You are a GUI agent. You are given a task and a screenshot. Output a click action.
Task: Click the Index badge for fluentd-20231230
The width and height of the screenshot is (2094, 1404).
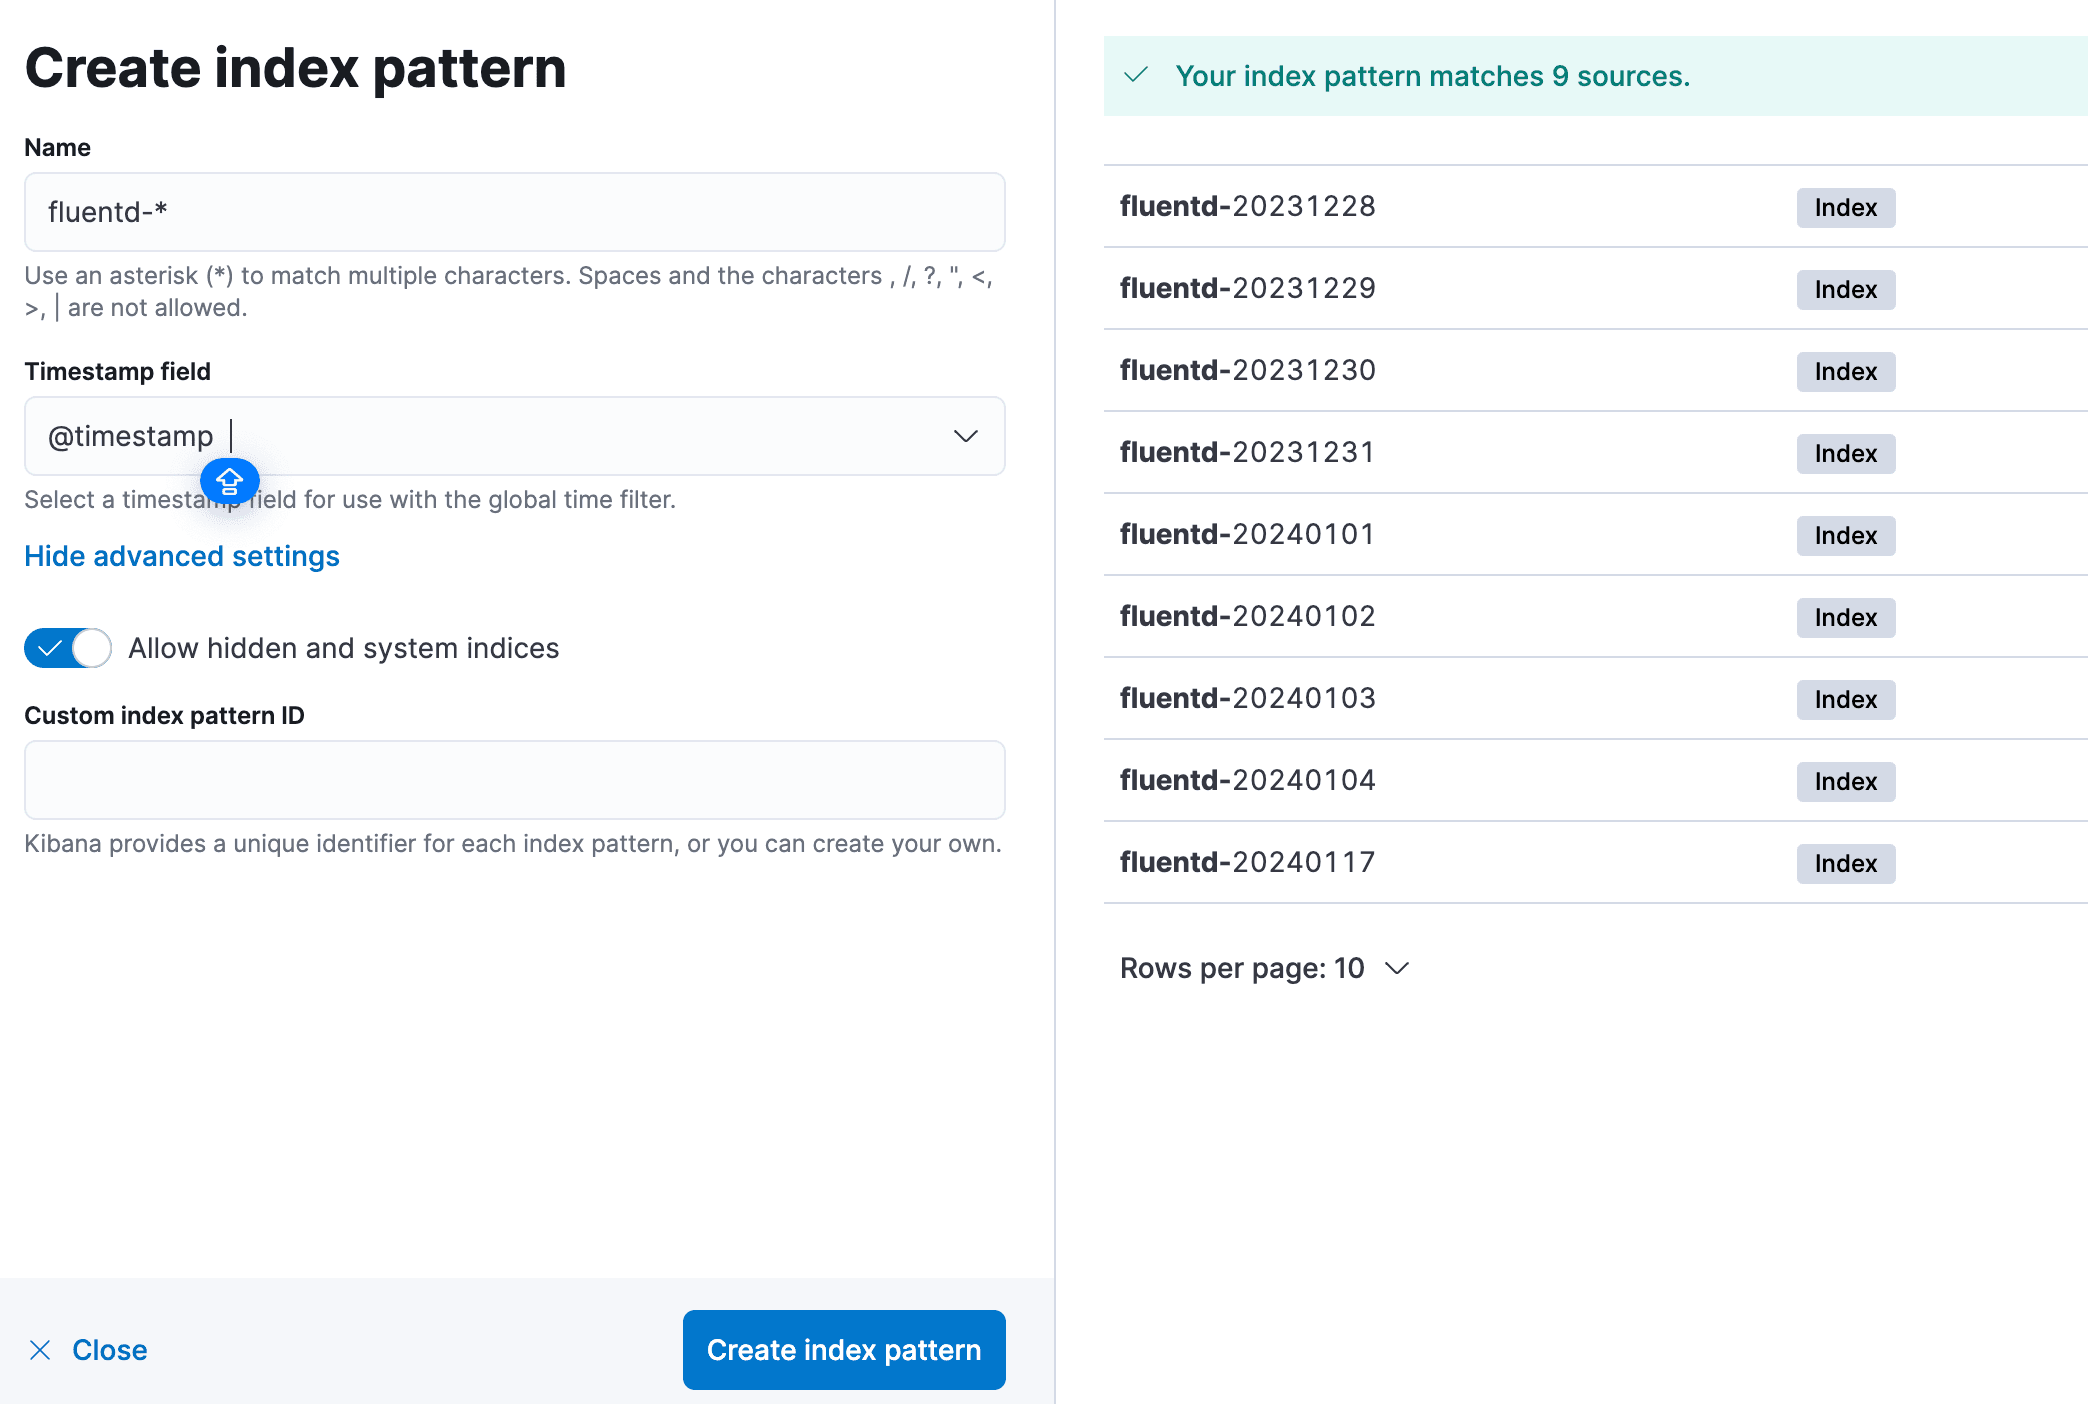tap(1845, 372)
